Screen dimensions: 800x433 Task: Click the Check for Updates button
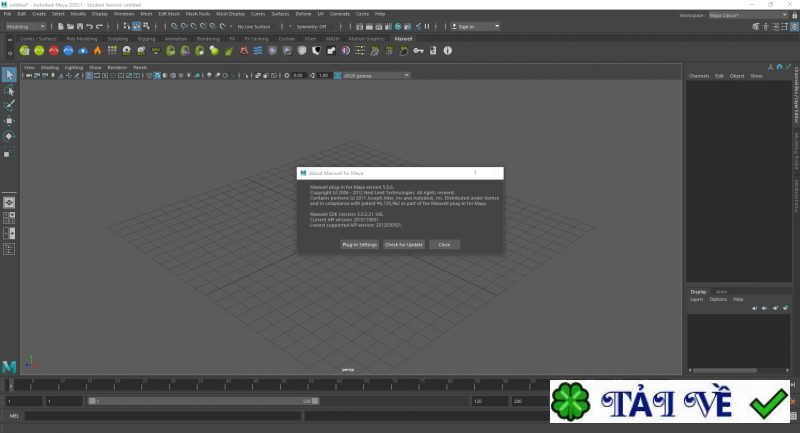coord(404,244)
